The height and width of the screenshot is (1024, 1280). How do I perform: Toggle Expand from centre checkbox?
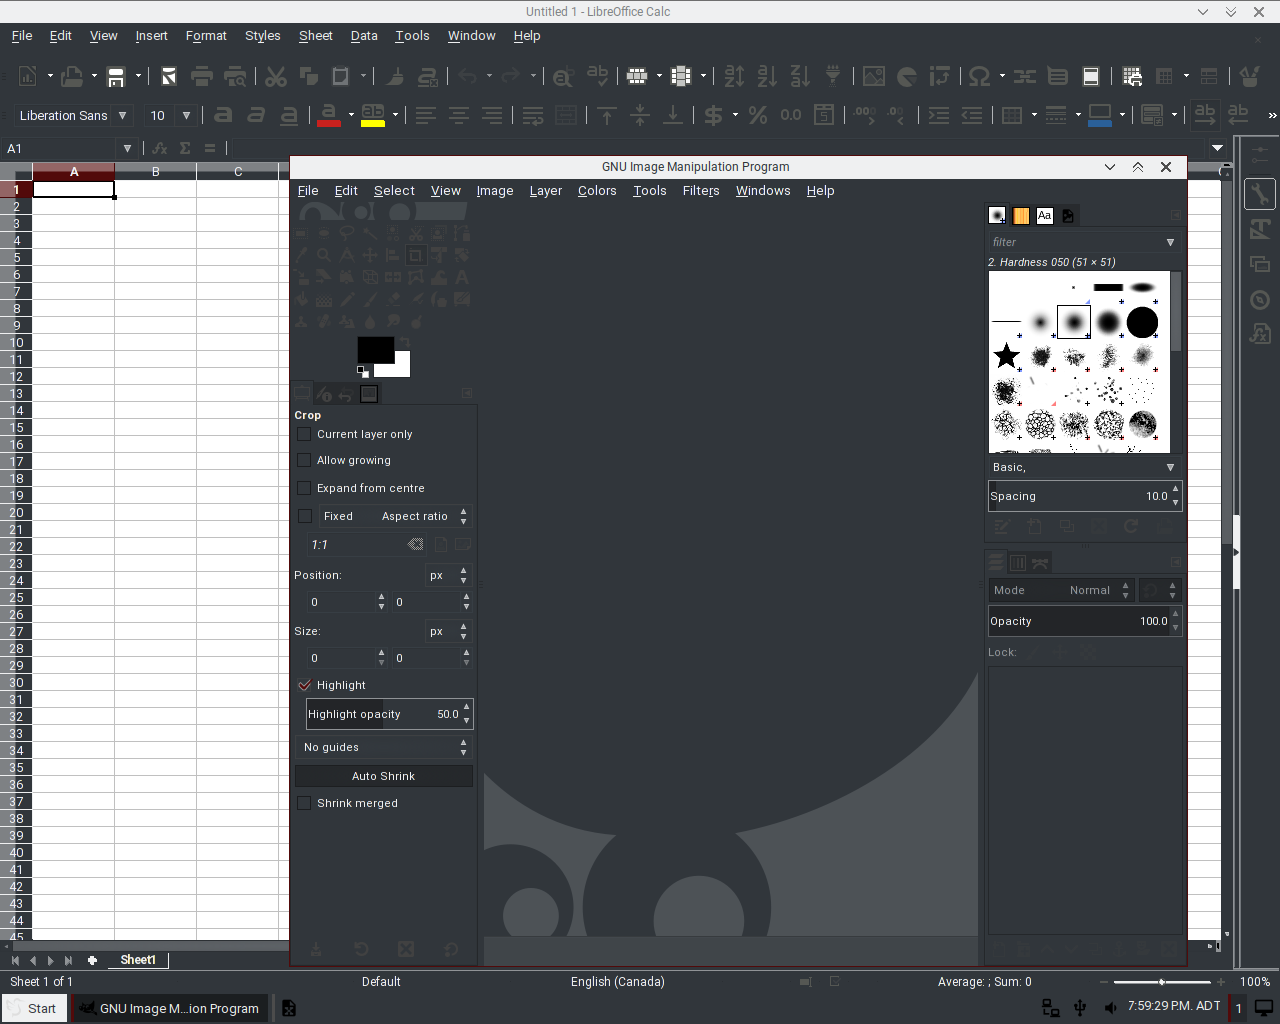click(x=304, y=488)
